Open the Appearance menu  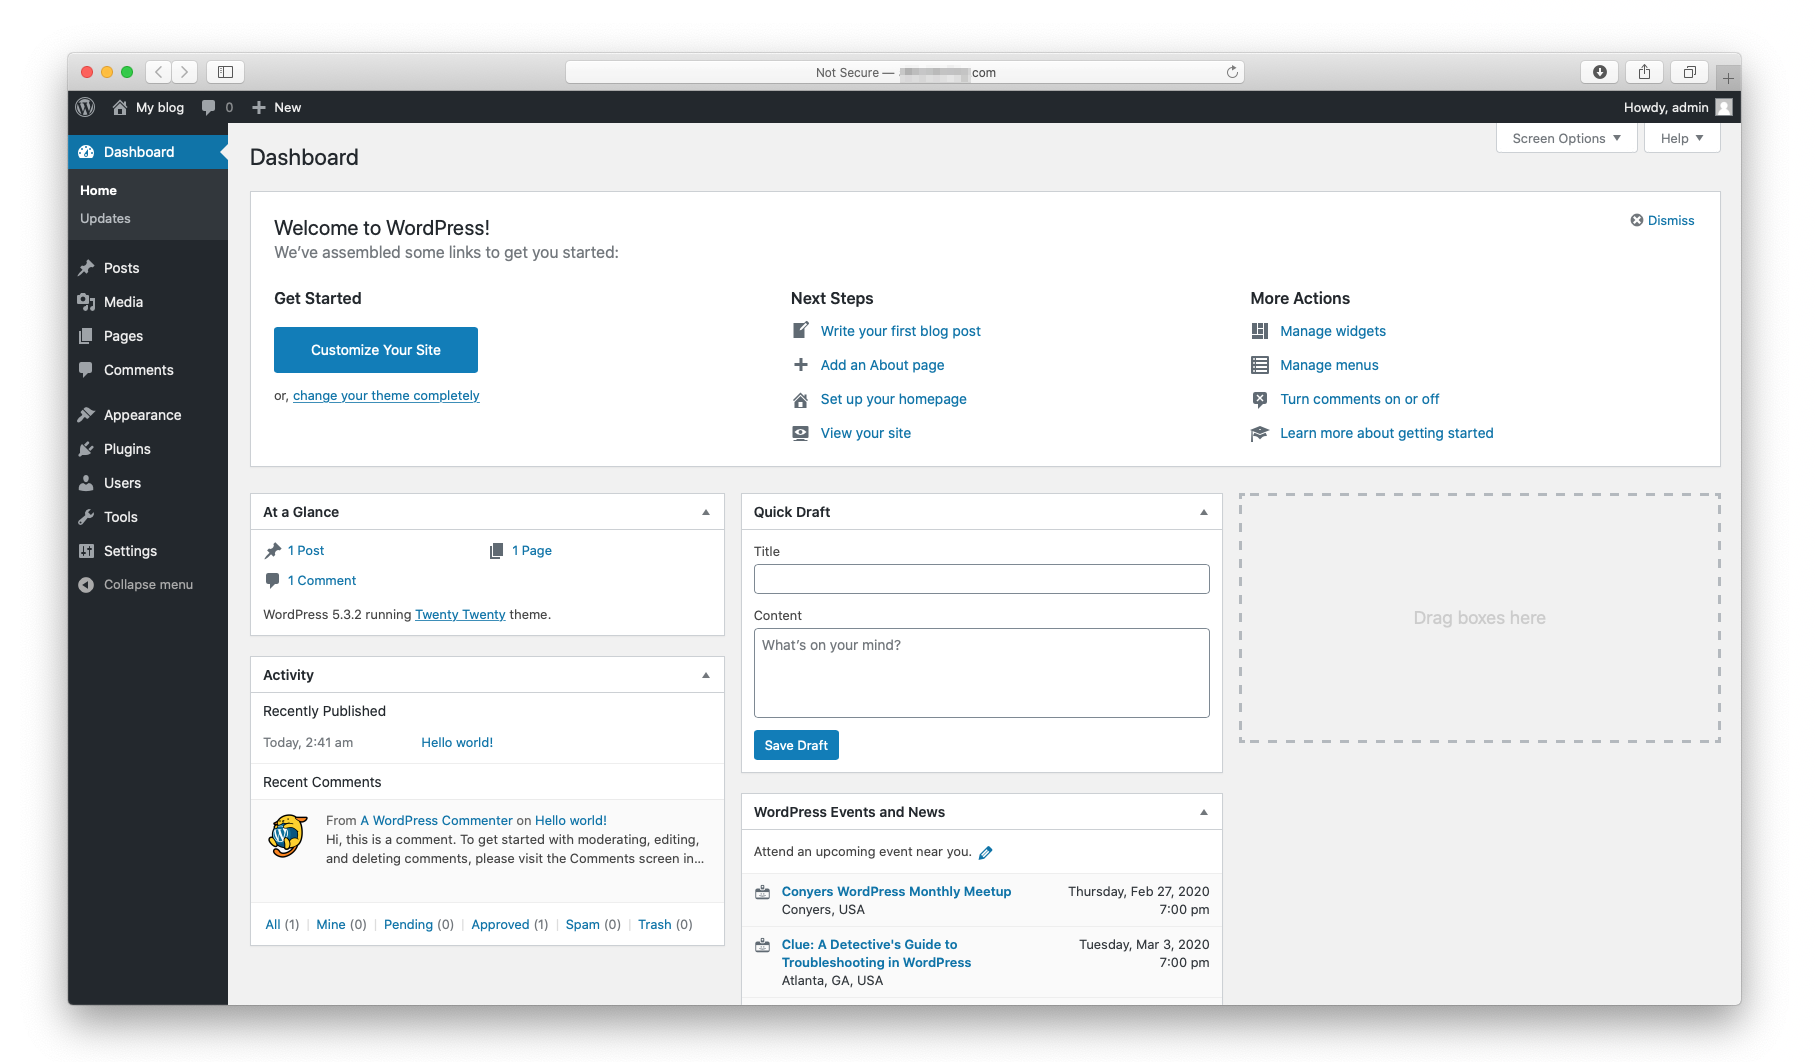pyautogui.click(x=148, y=415)
